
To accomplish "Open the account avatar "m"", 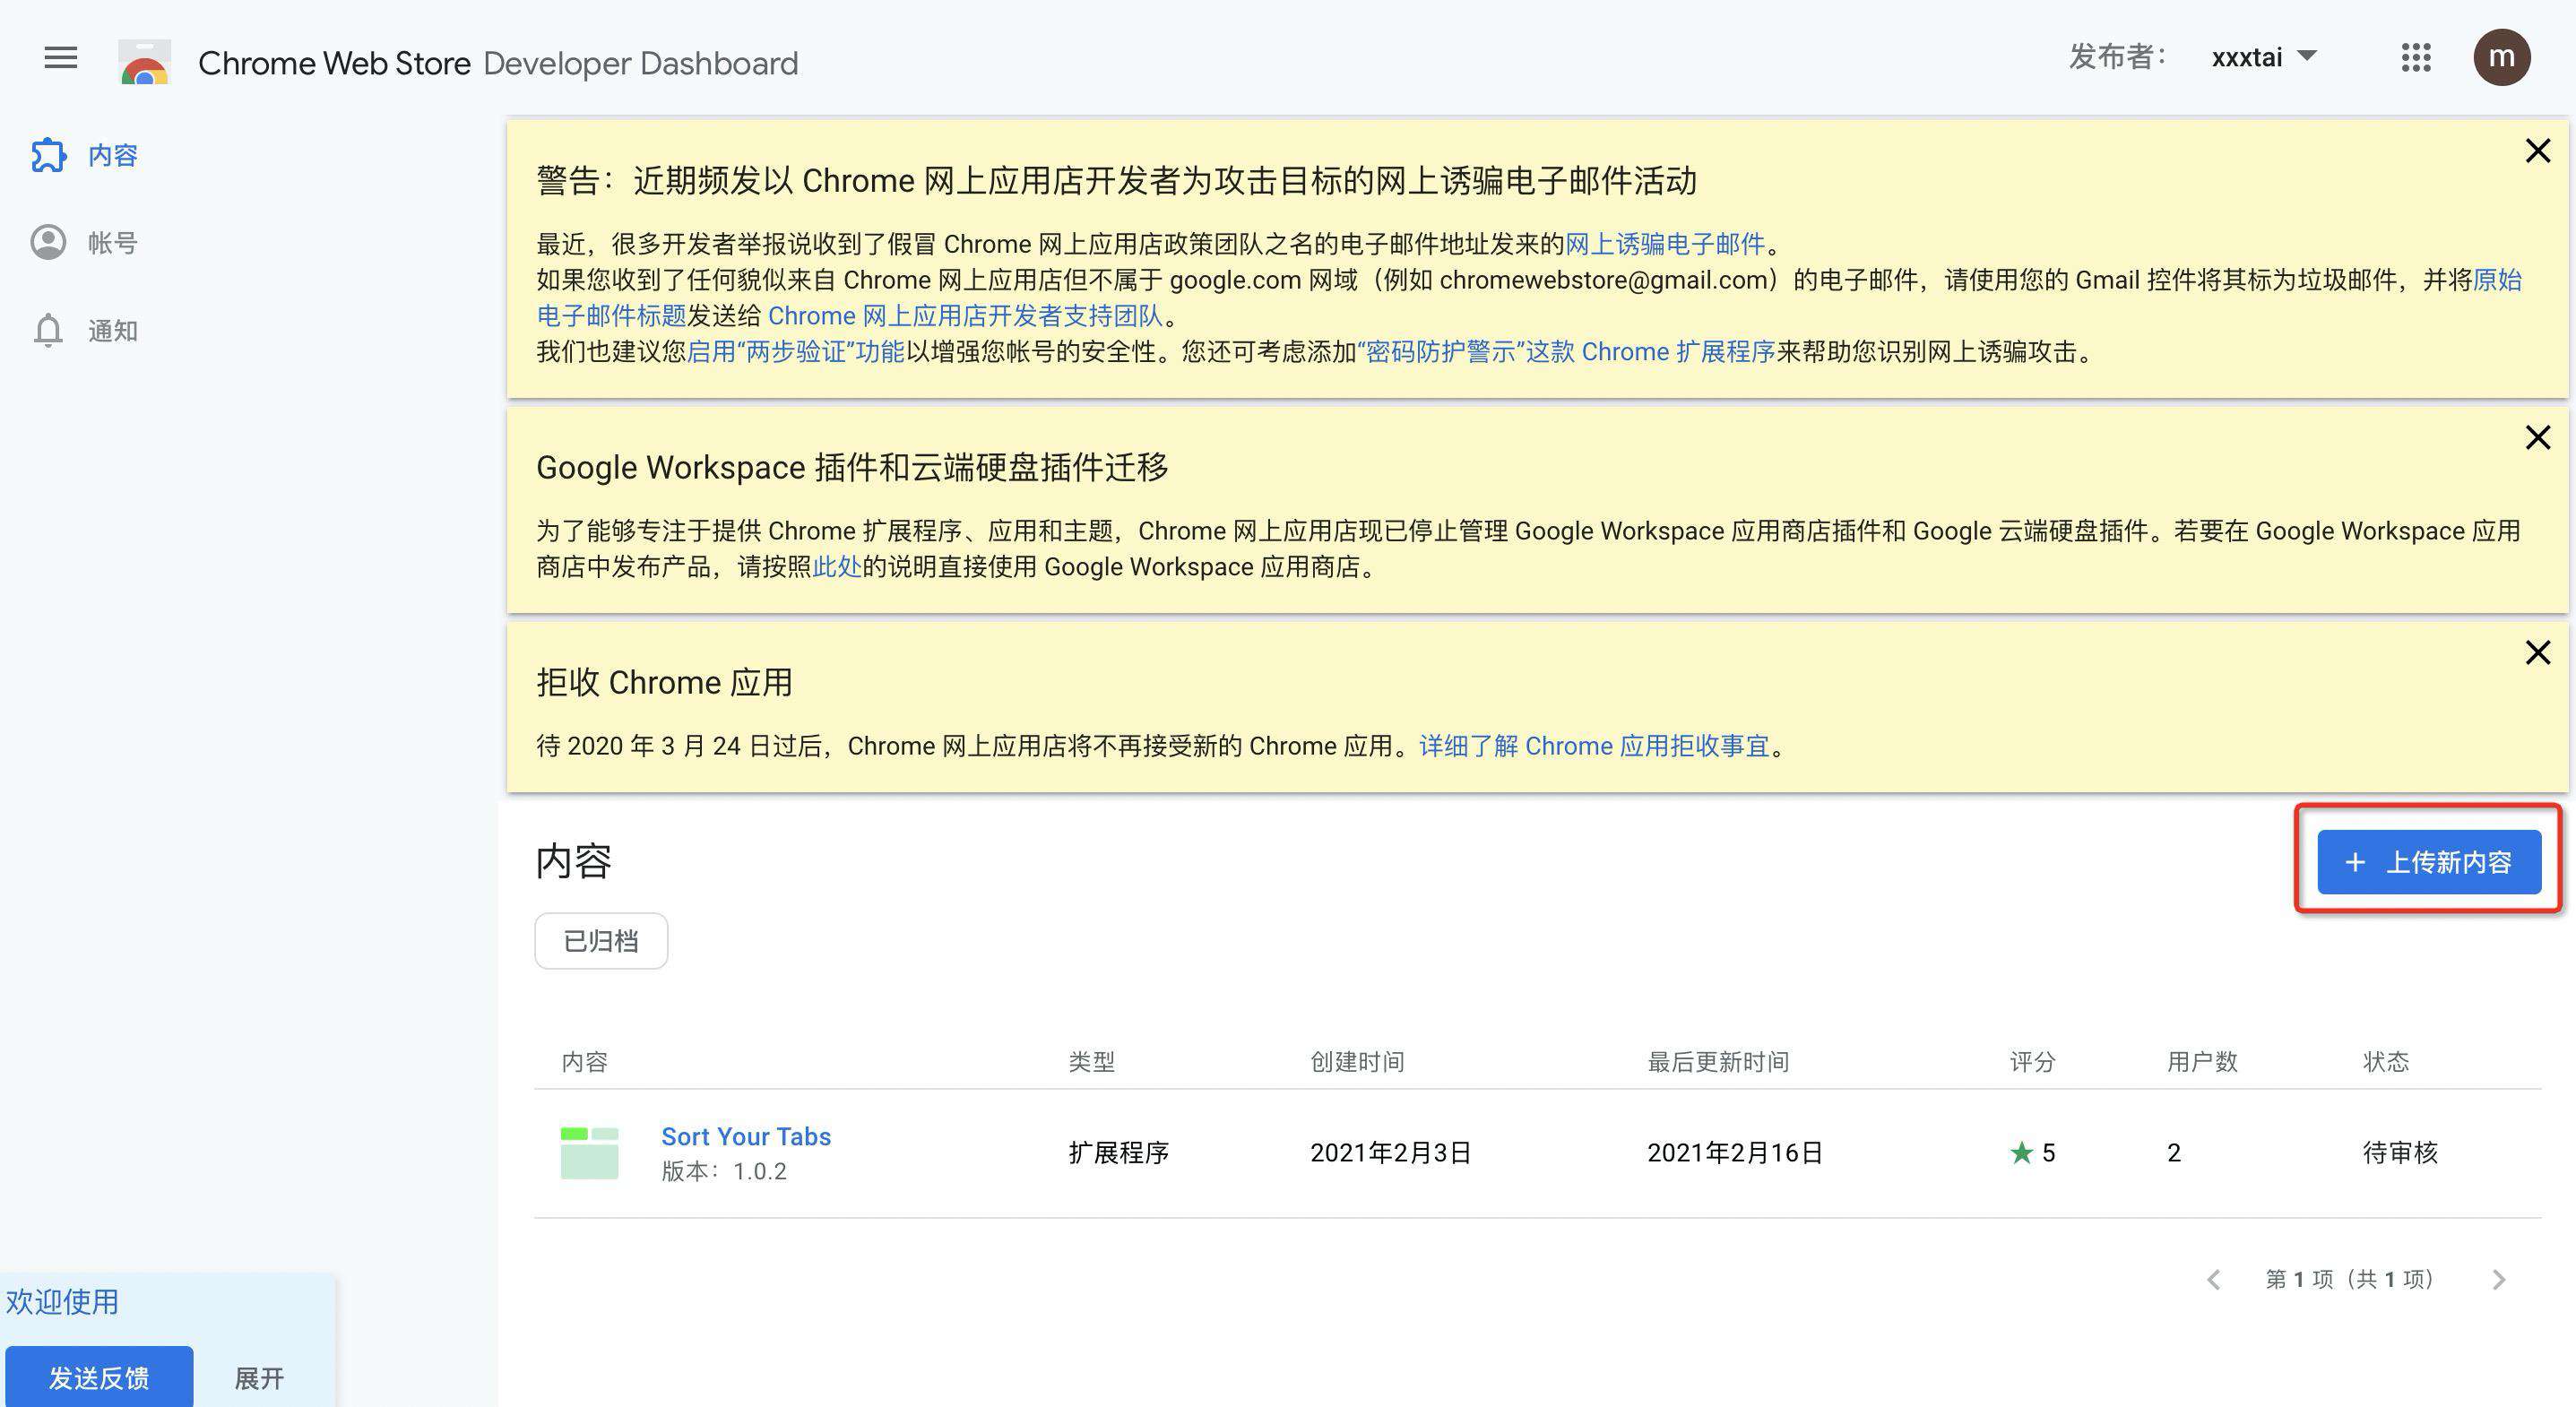I will coord(2502,57).
